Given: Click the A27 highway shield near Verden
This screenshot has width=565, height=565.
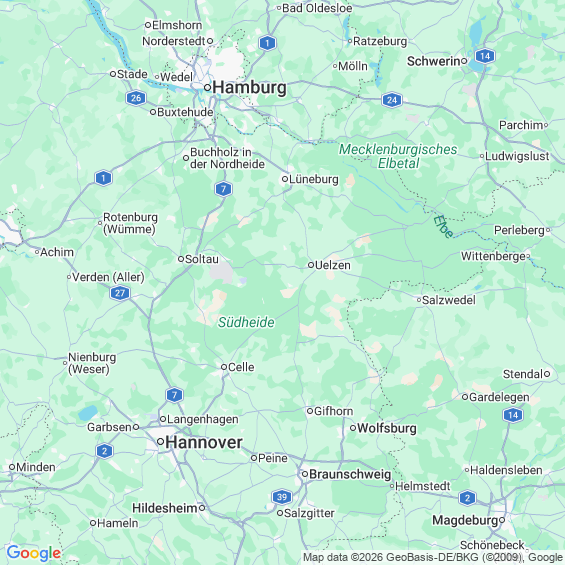Looking at the screenshot, I should pyautogui.click(x=120, y=293).
